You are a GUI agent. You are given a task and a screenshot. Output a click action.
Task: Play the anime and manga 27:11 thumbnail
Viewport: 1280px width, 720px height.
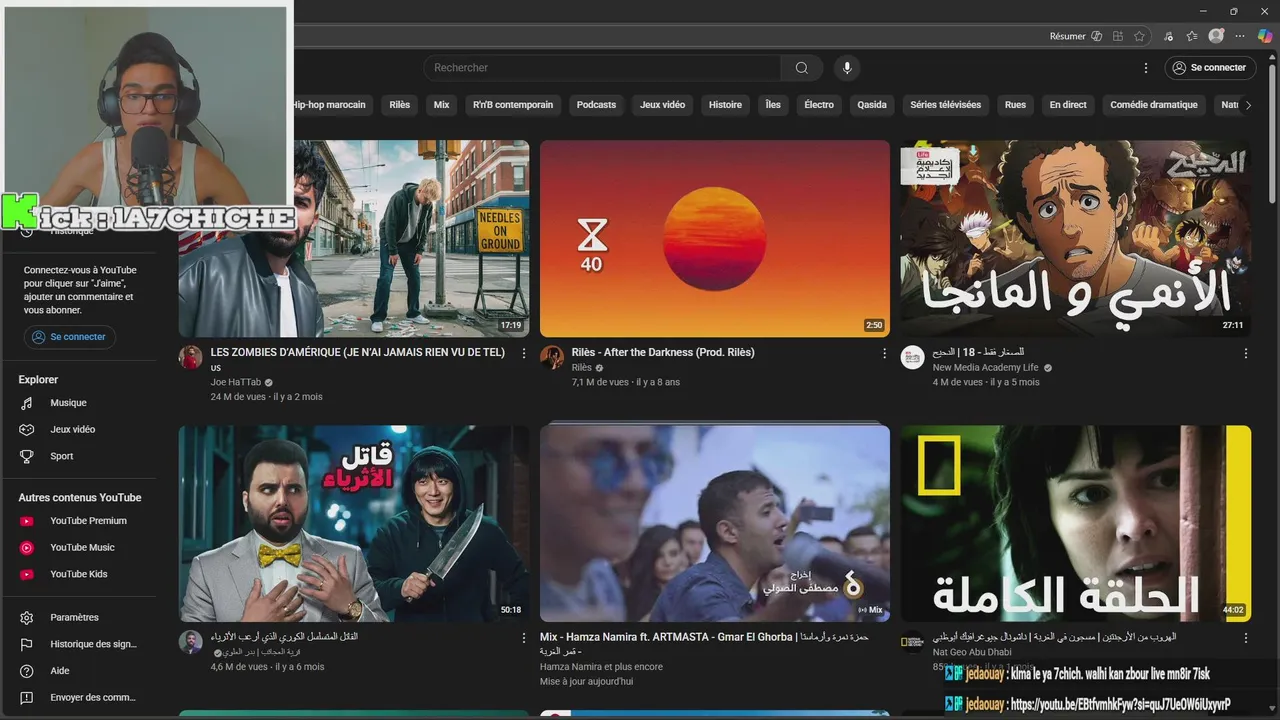1076,238
